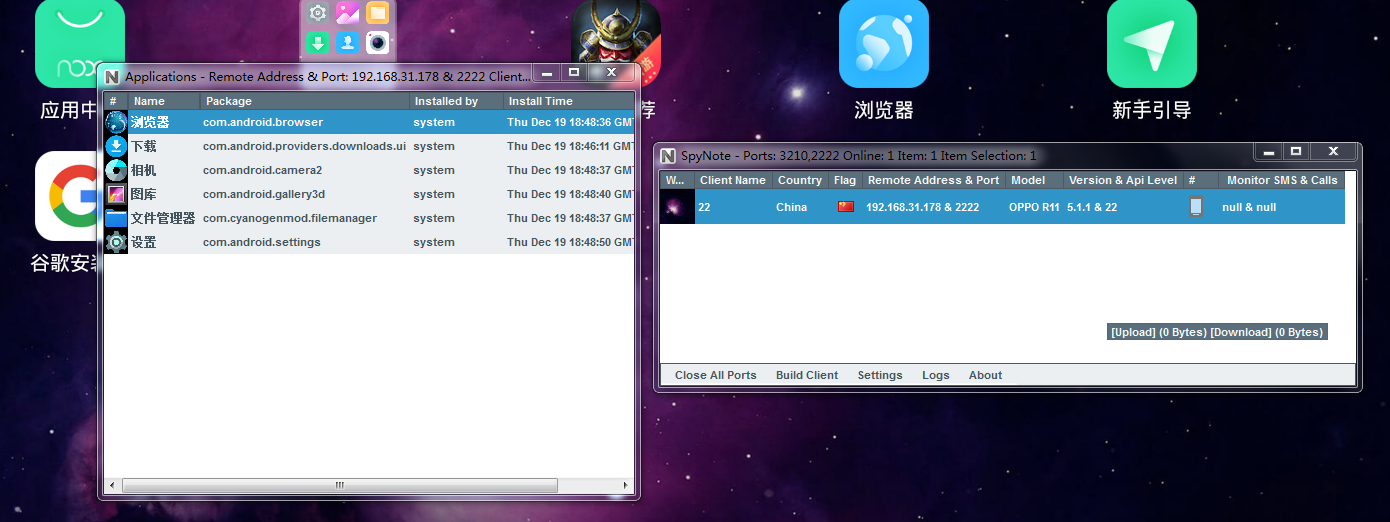Click the Client Name column header
The image size is (1390, 522).
click(x=733, y=180)
